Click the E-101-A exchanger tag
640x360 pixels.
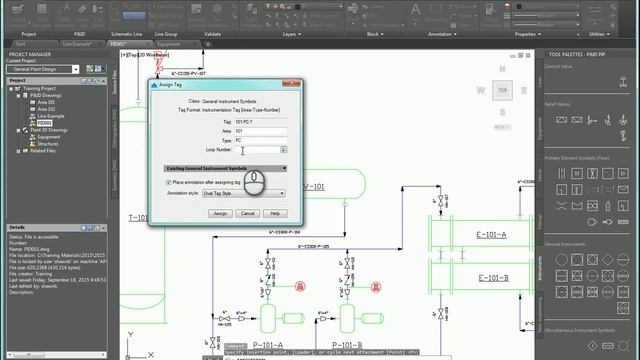(x=491, y=235)
